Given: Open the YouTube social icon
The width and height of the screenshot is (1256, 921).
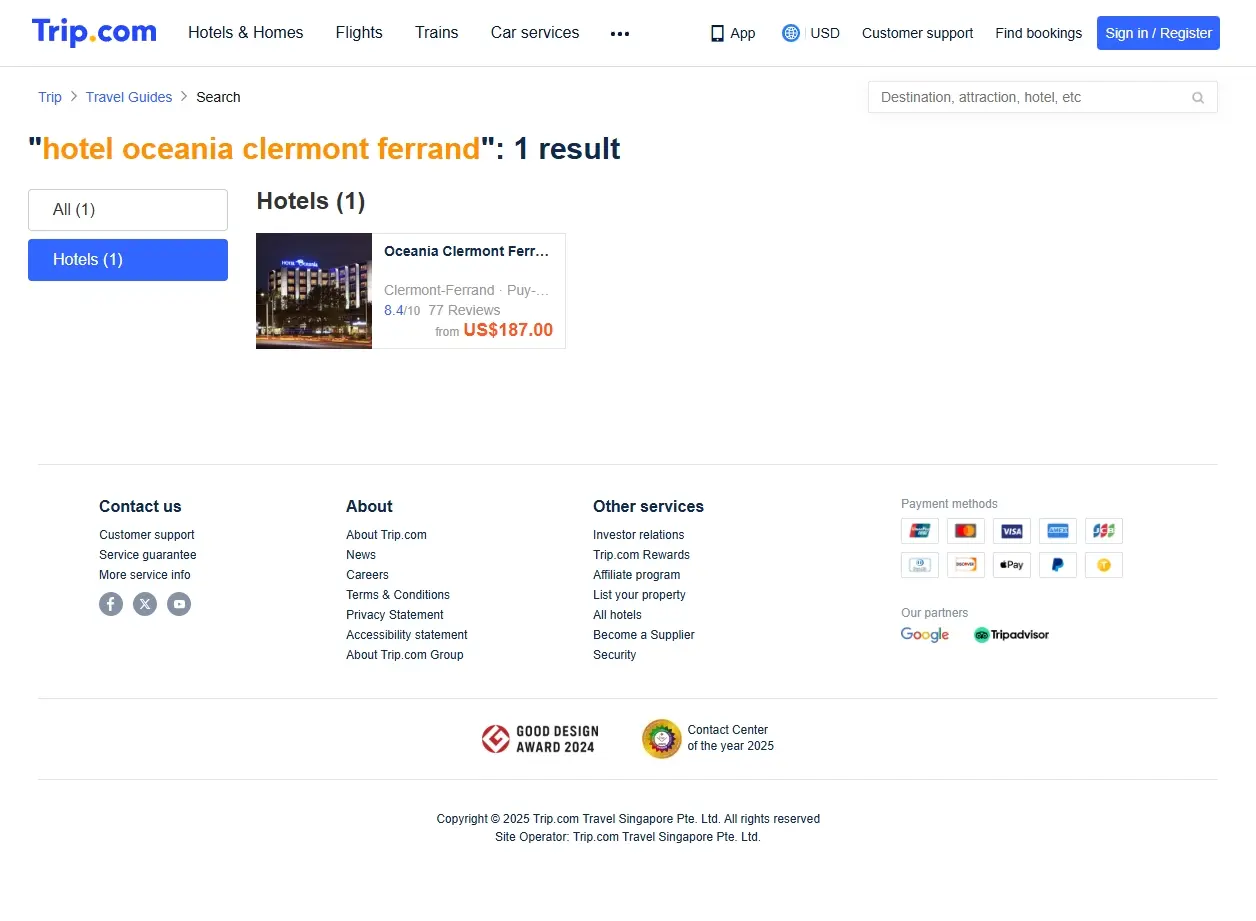Looking at the screenshot, I should tap(179, 604).
